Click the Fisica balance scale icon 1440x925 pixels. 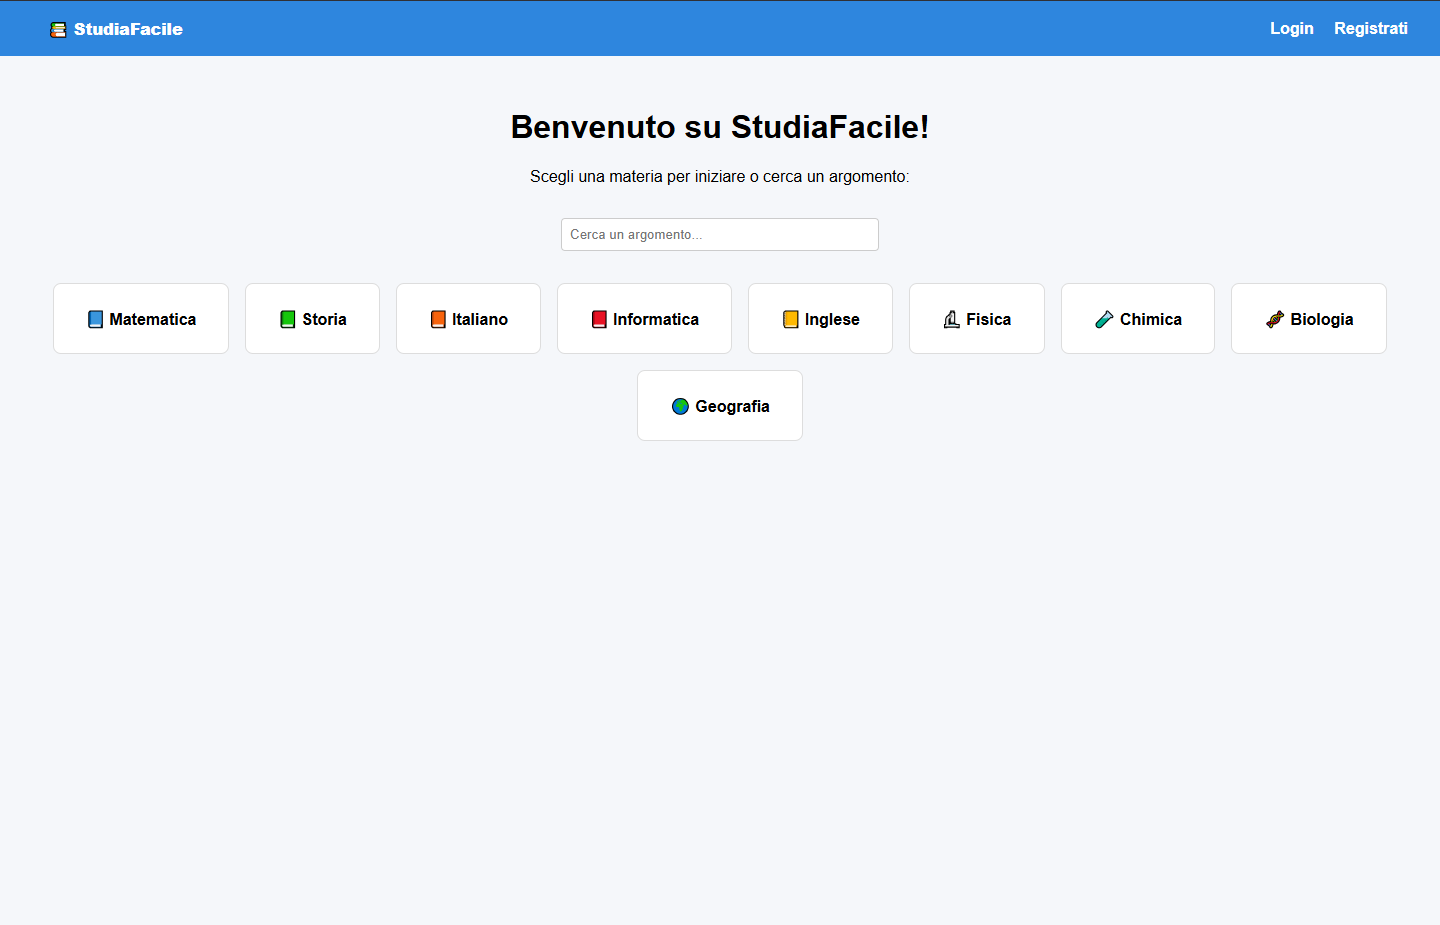pyautogui.click(x=950, y=318)
